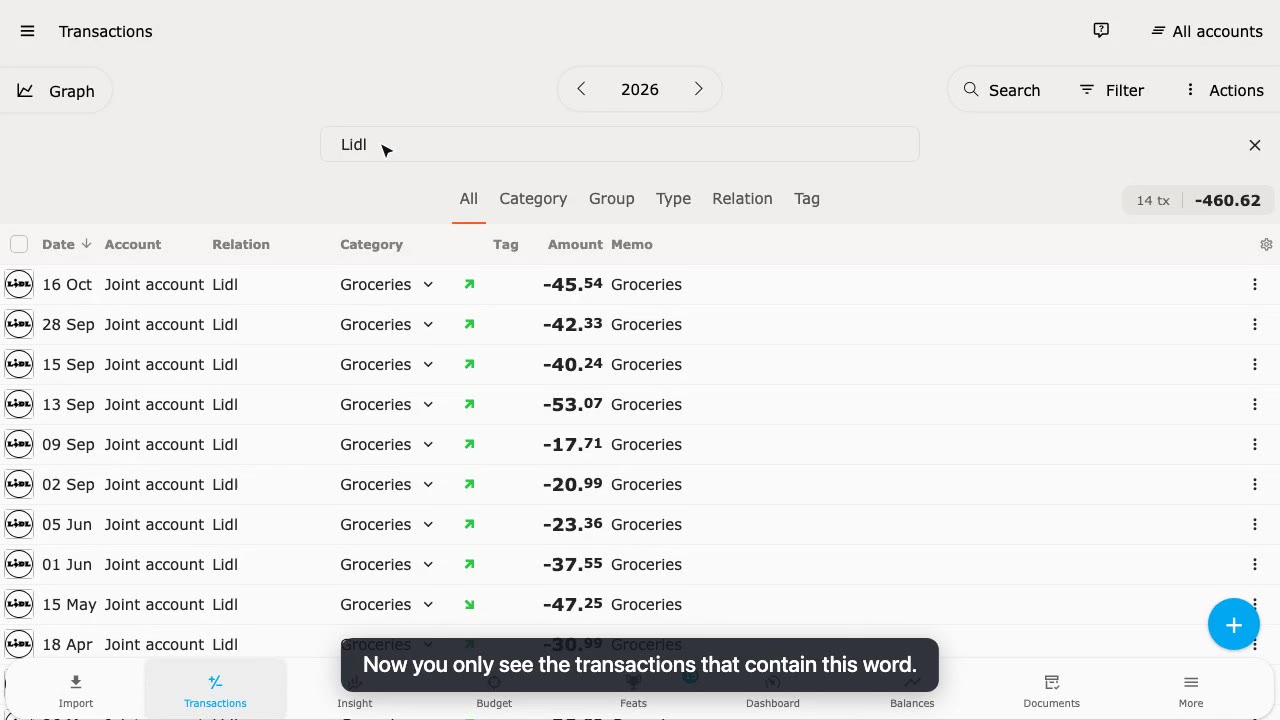The width and height of the screenshot is (1280, 720).
Task: Switch to the Relation tab
Action: [742, 199]
